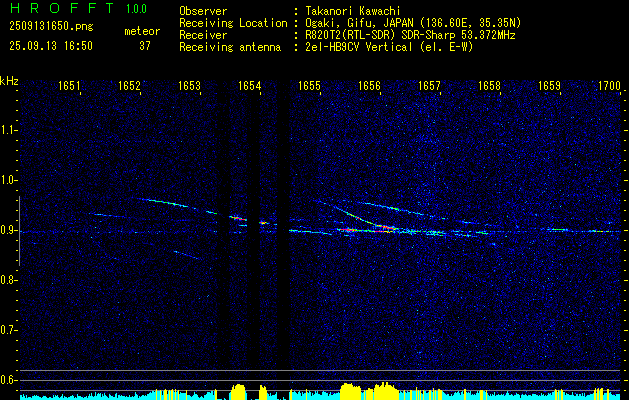Click R820T2(RTL-SDR) SDR-Sharp 53.372MHz text
This screenshot has height=400, width=629.
coord(410,35)
